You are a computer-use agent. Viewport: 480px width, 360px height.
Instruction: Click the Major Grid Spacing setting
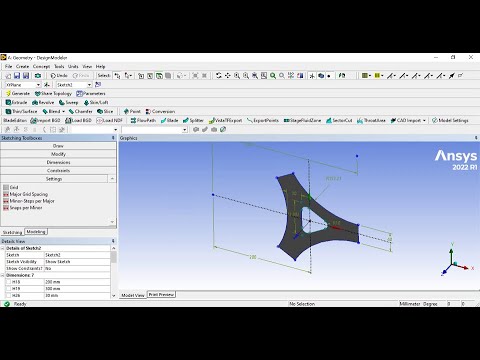click(25, 194)
